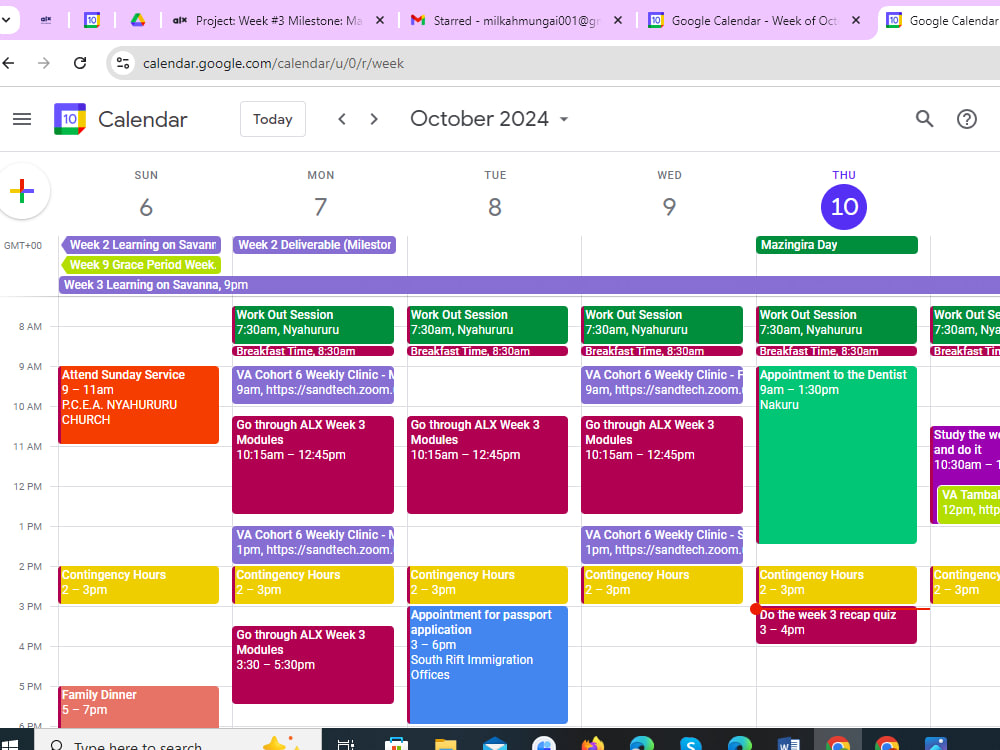View site information icon in address bar
This screenshot has width=1000, height=750.
pyautogui.click(x=122, y=63)
